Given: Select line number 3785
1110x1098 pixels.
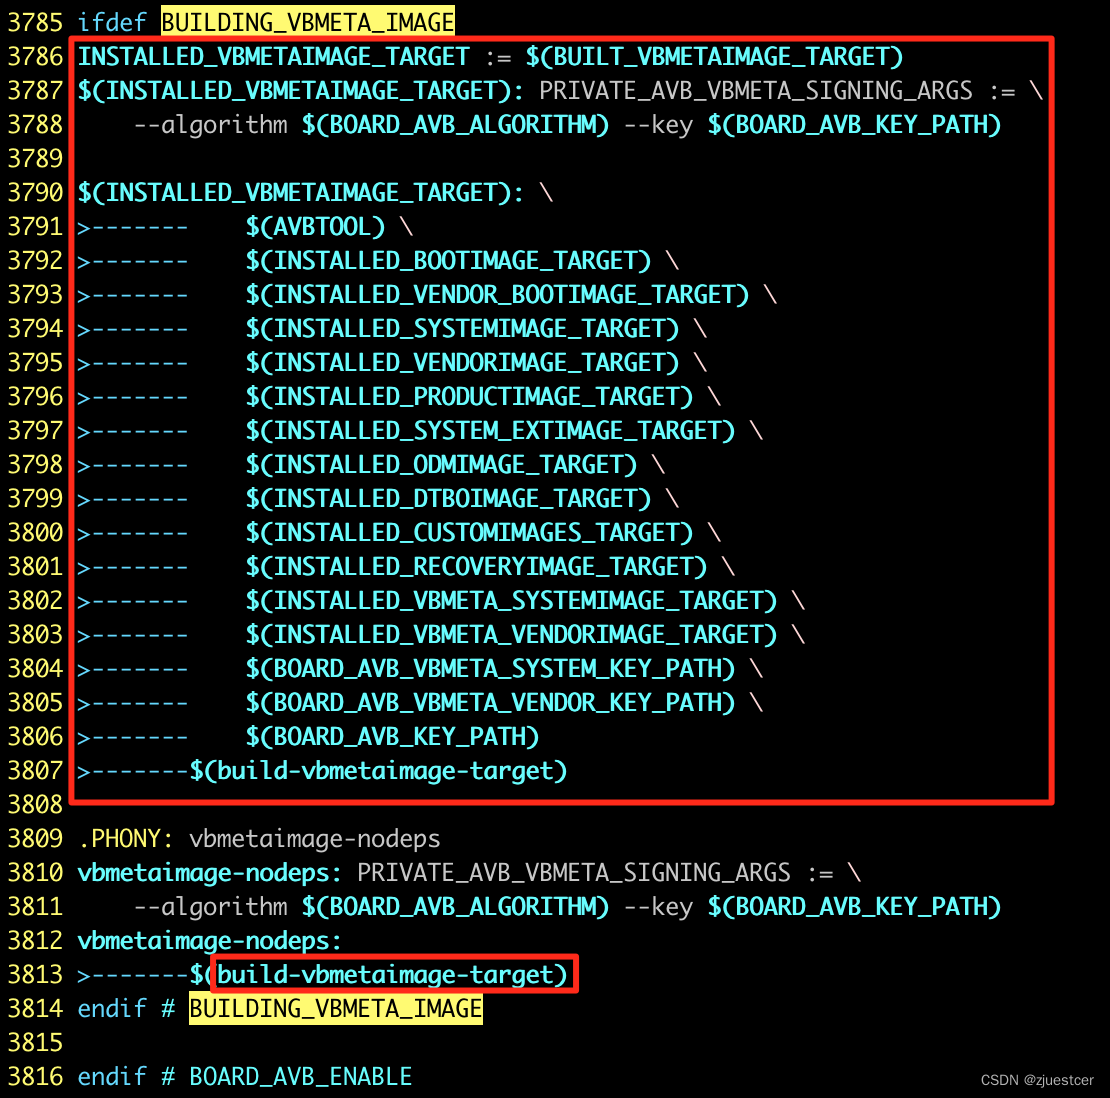Looking at the screenshot, I should 35,21.
